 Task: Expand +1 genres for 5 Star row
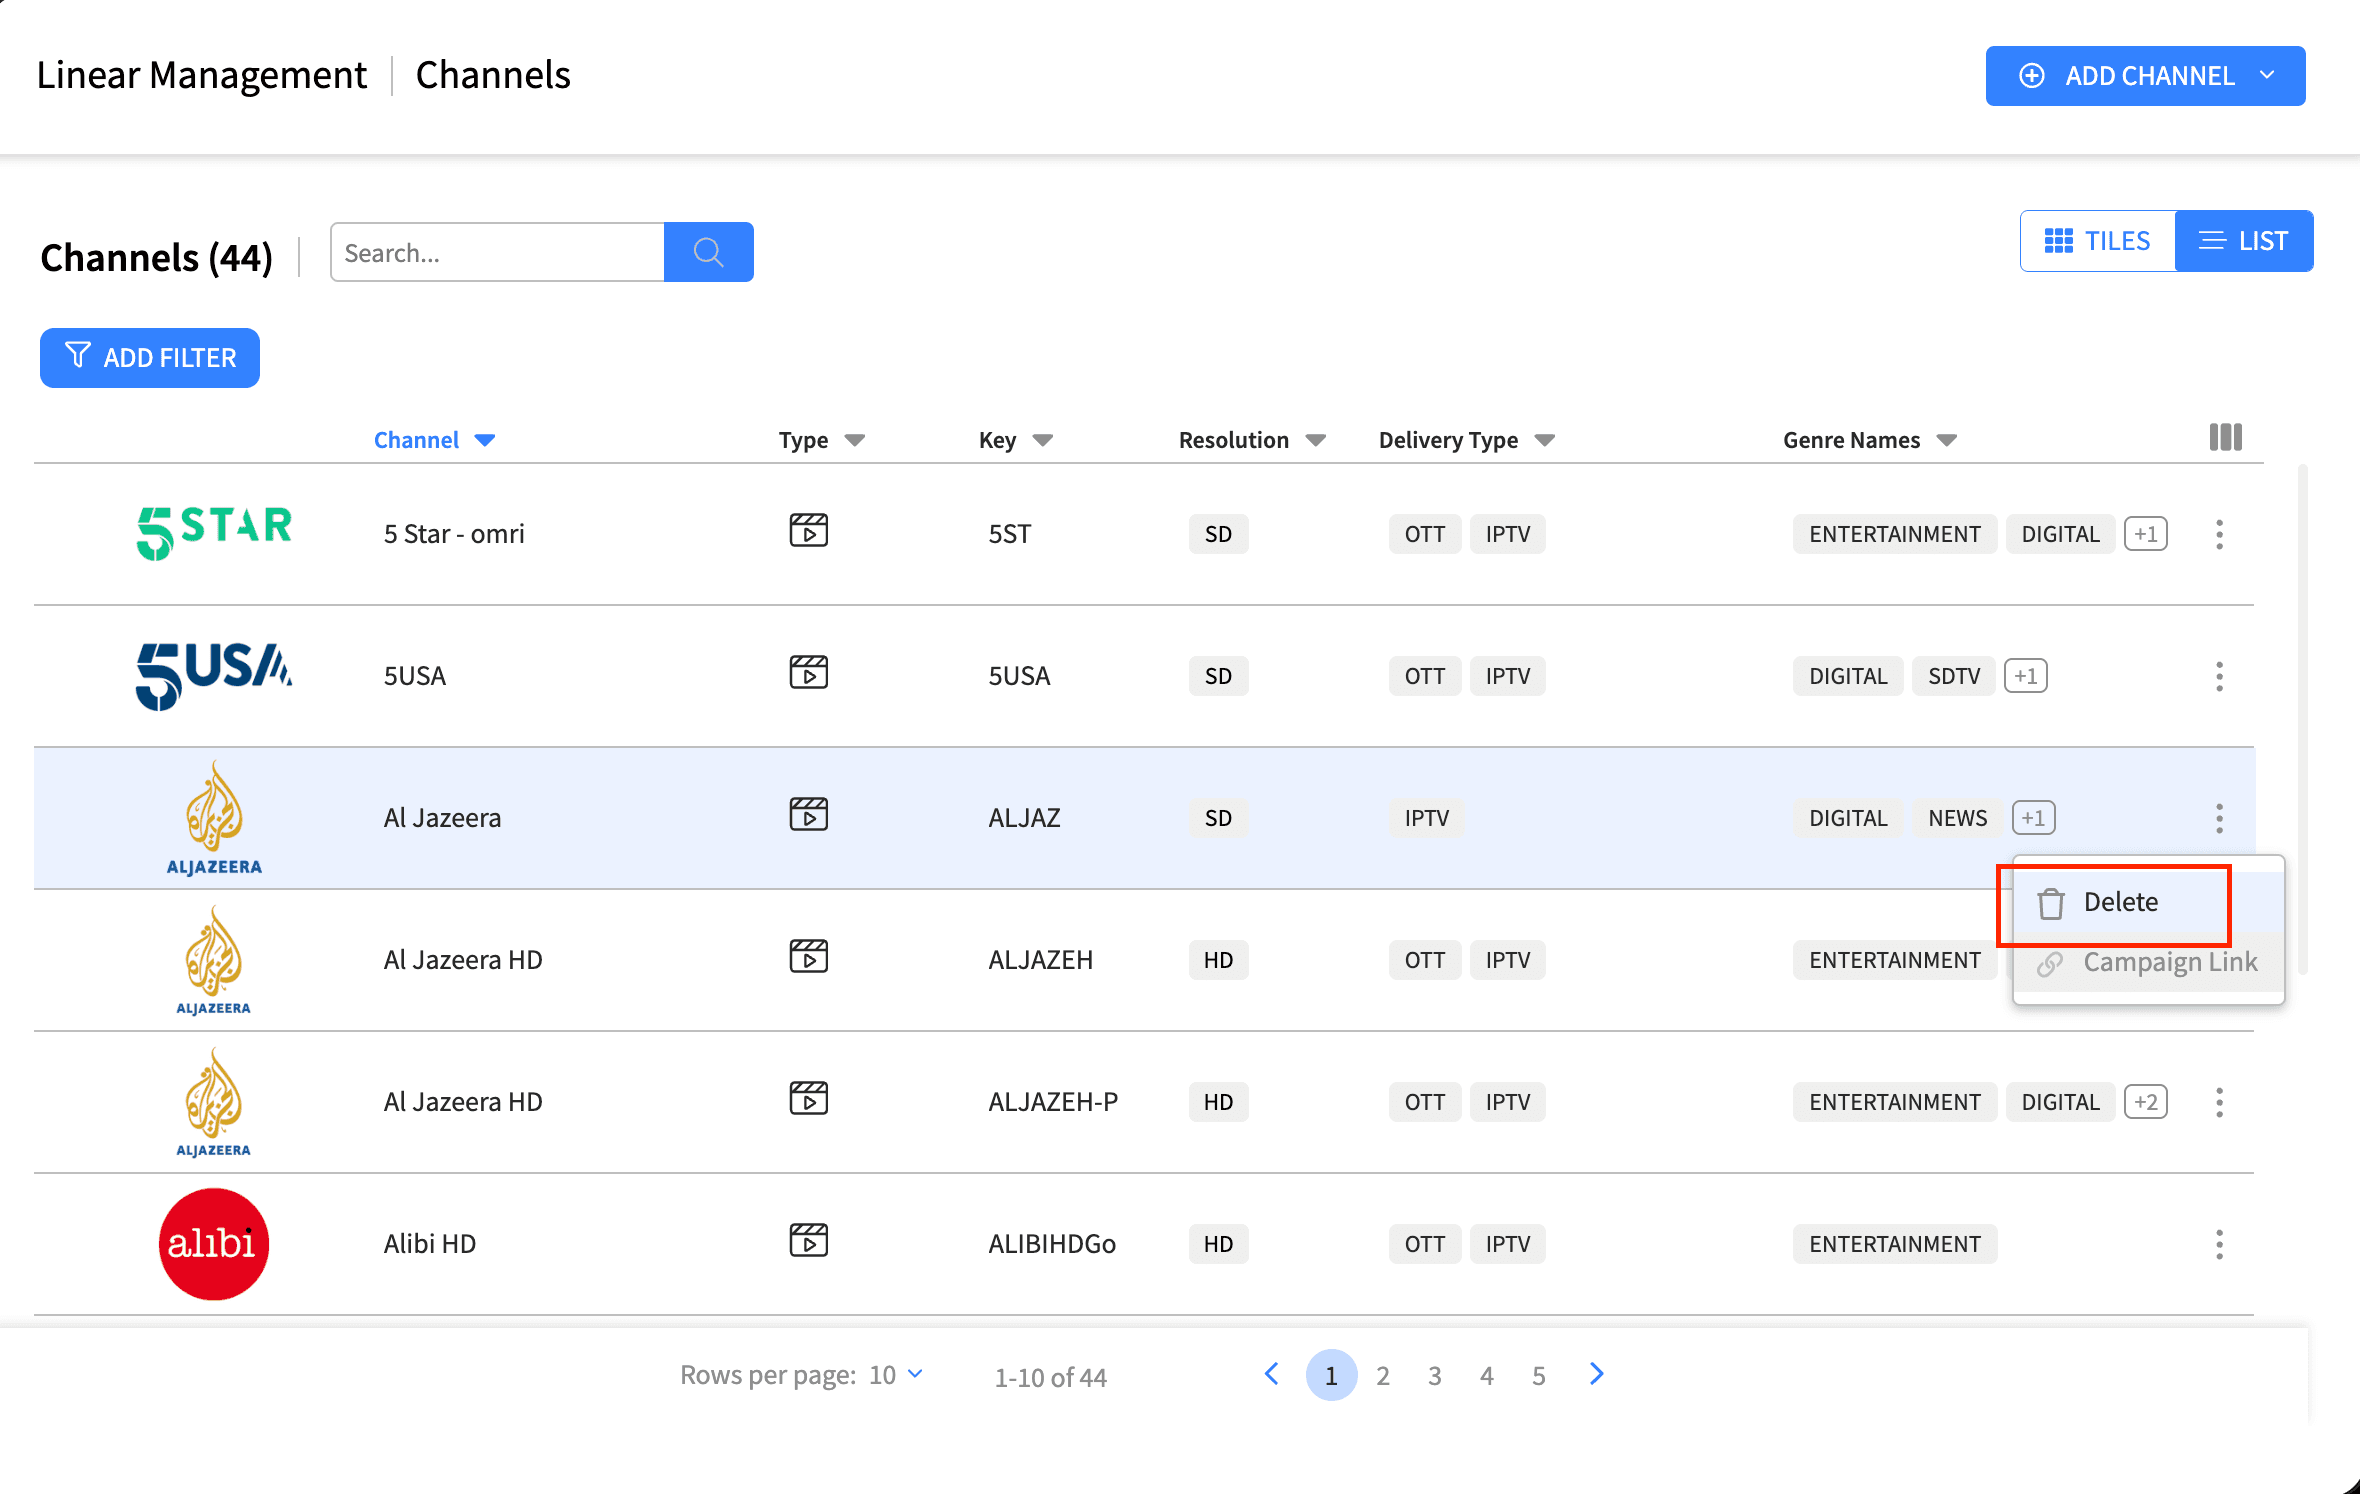pos(2146,534)
